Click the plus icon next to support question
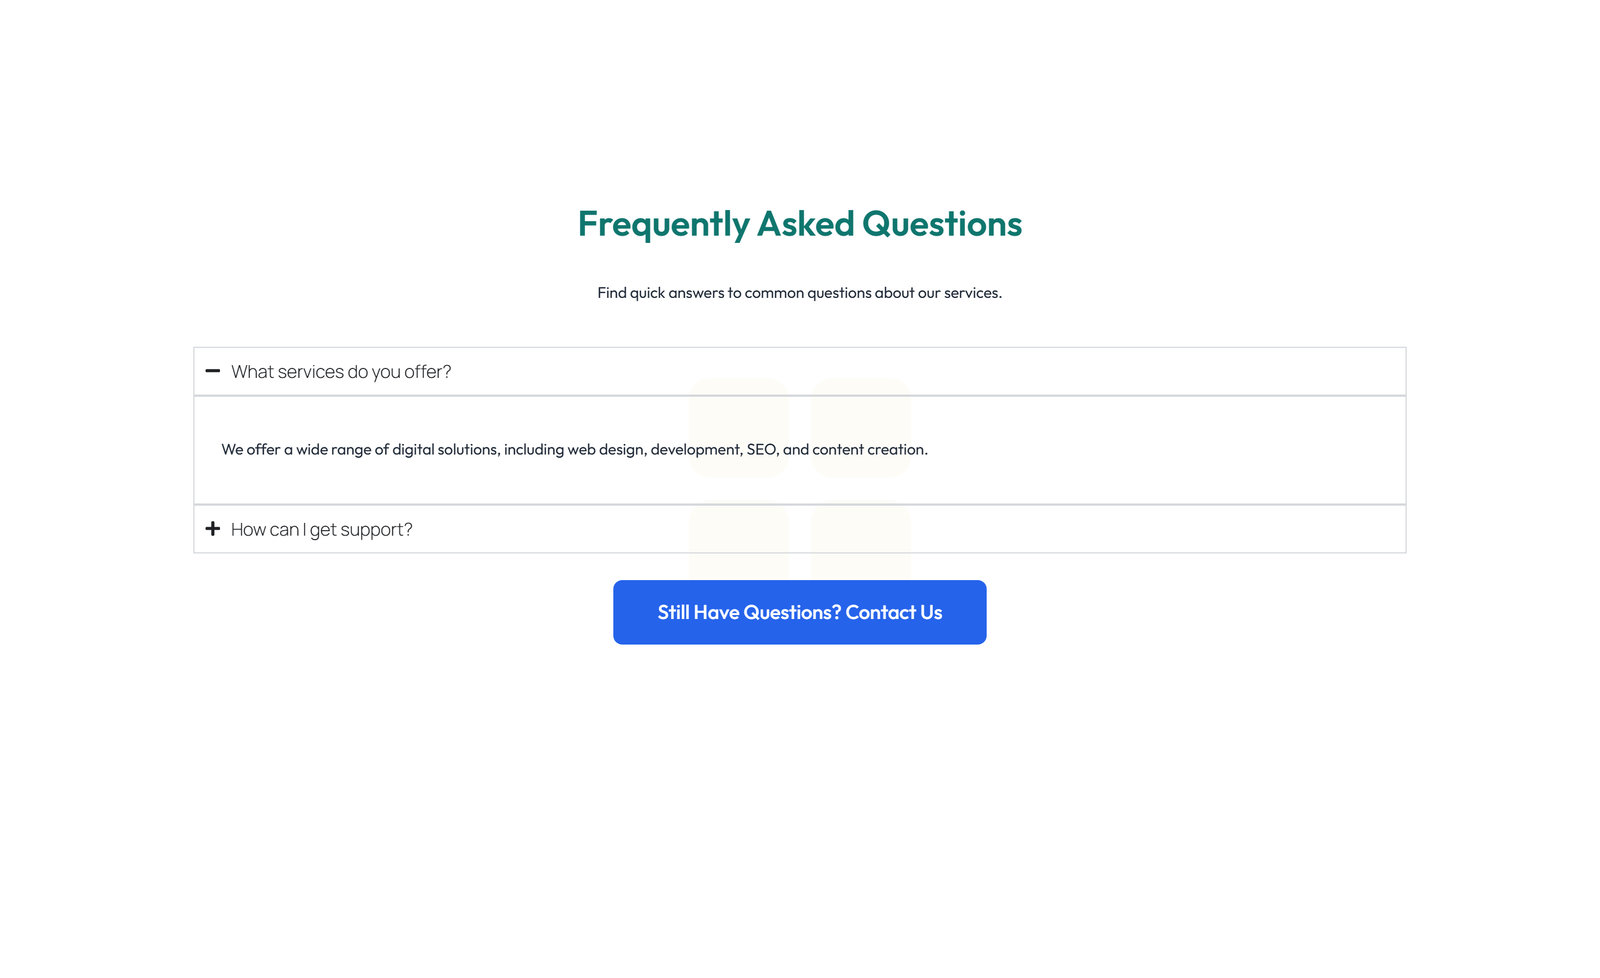The width and height of the screenshot is (1600, 978). [213, 528]
